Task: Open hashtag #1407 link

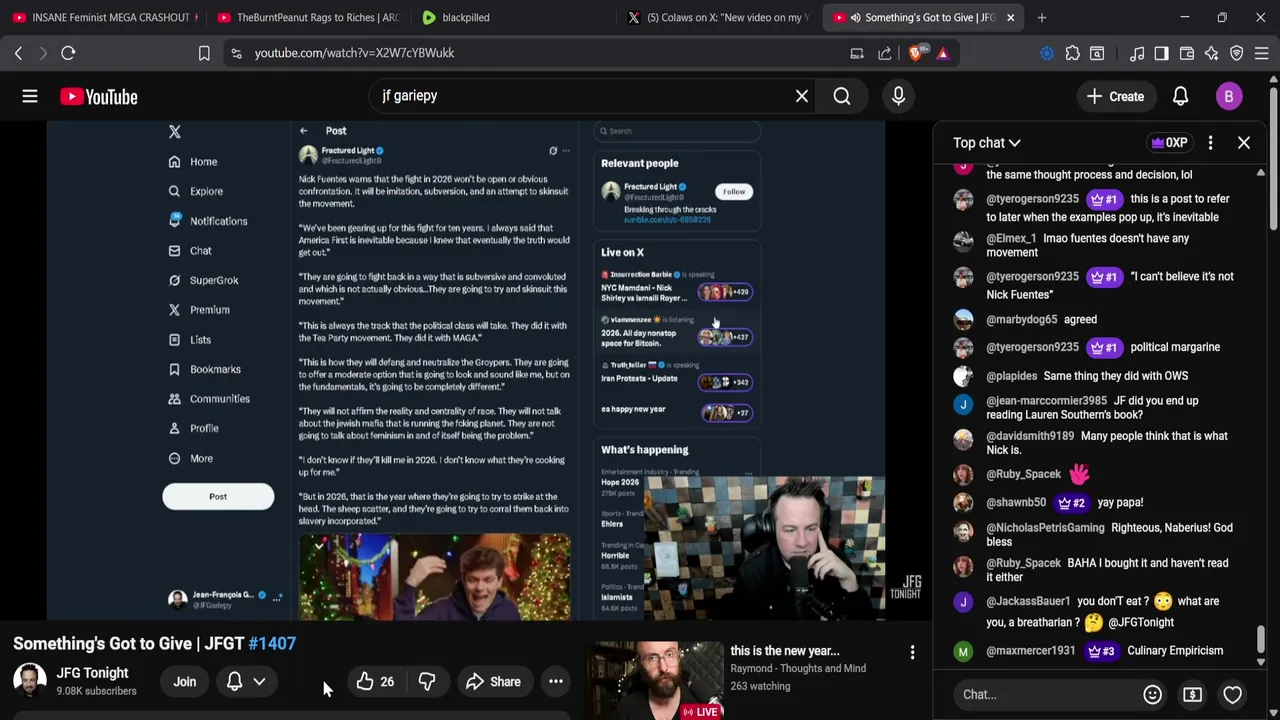Action: [x=272, y=644]
